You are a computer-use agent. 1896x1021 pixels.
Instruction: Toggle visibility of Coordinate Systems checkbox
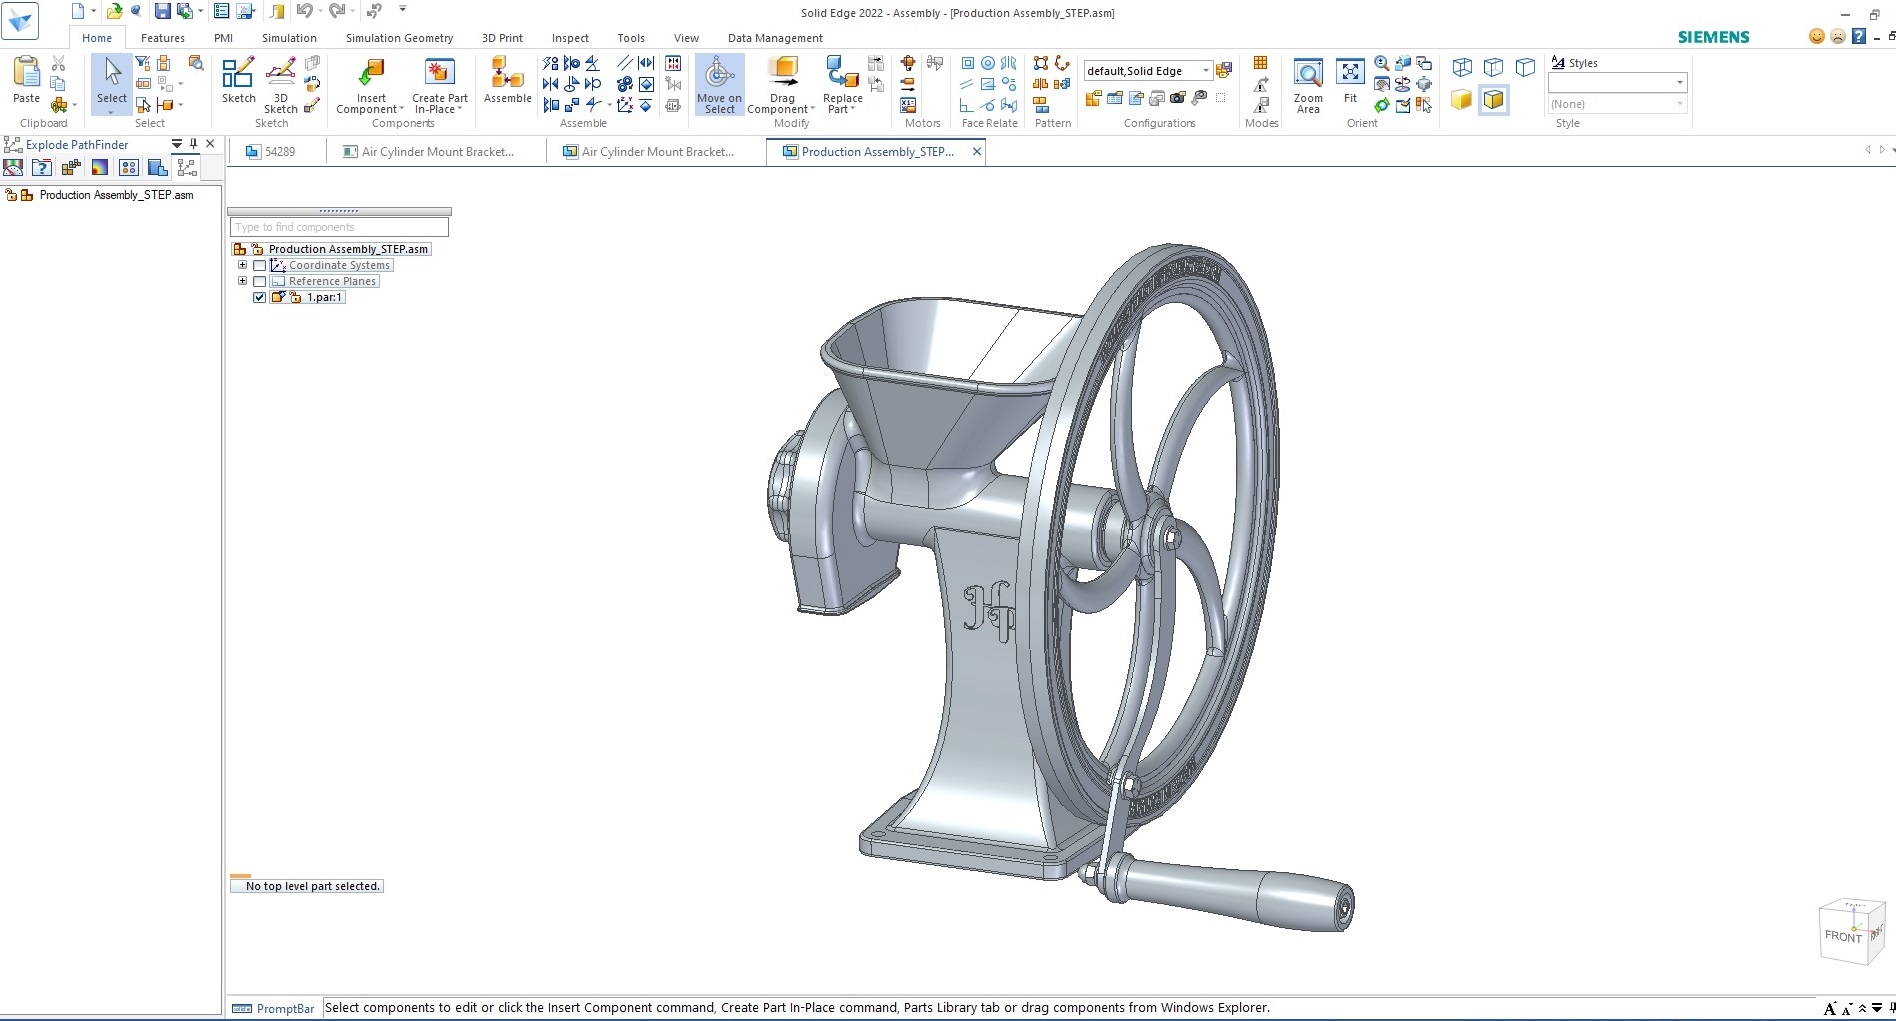[x=259, y=265]
